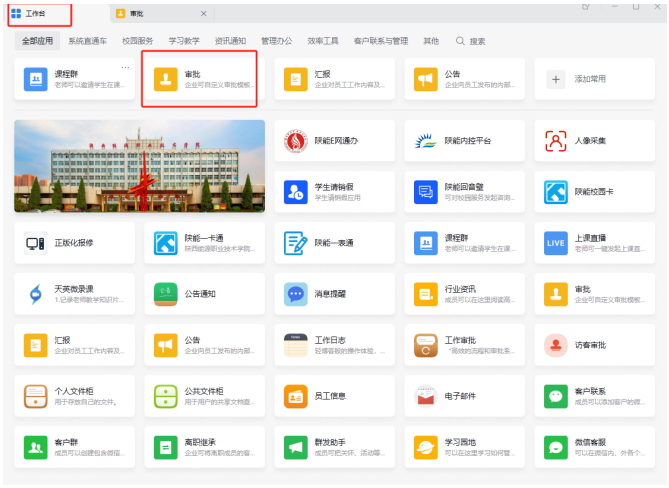Open the 人像采集 face capture app
The height and width of the screenshot is (488, 669).
point(592,141)
